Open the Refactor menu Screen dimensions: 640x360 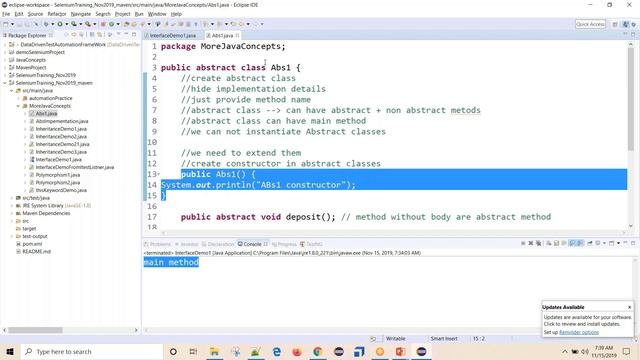pyautogui.click(x=57, y=14)
